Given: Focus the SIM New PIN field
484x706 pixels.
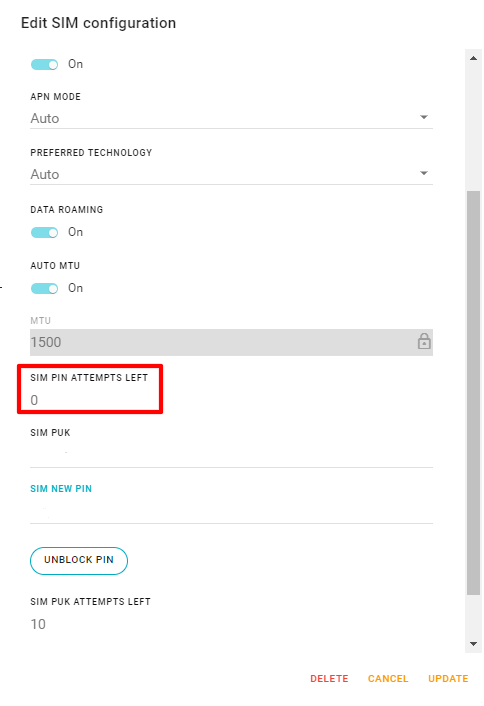Looking at the screenshot, I should [231, 511].
